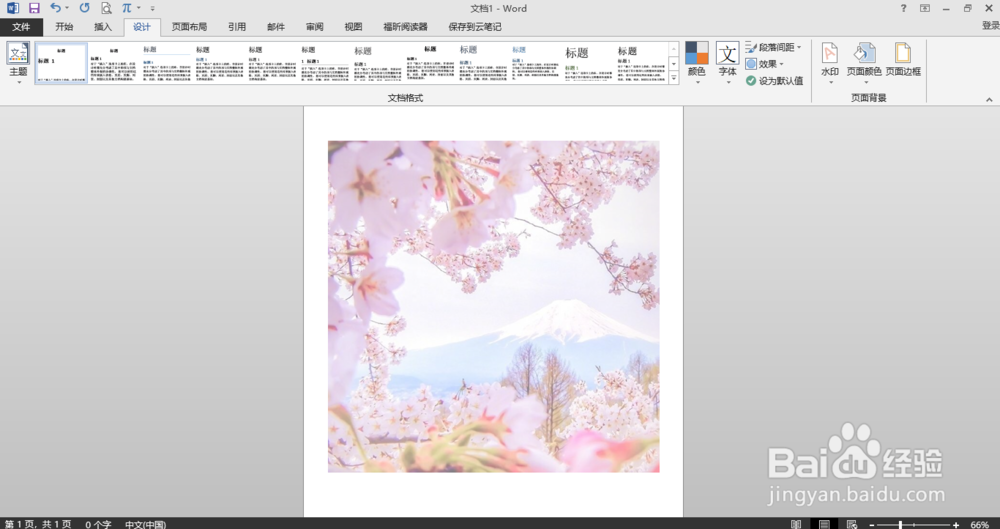
Task: Click the 66% zoom level
Action: [x=980, y=525]
